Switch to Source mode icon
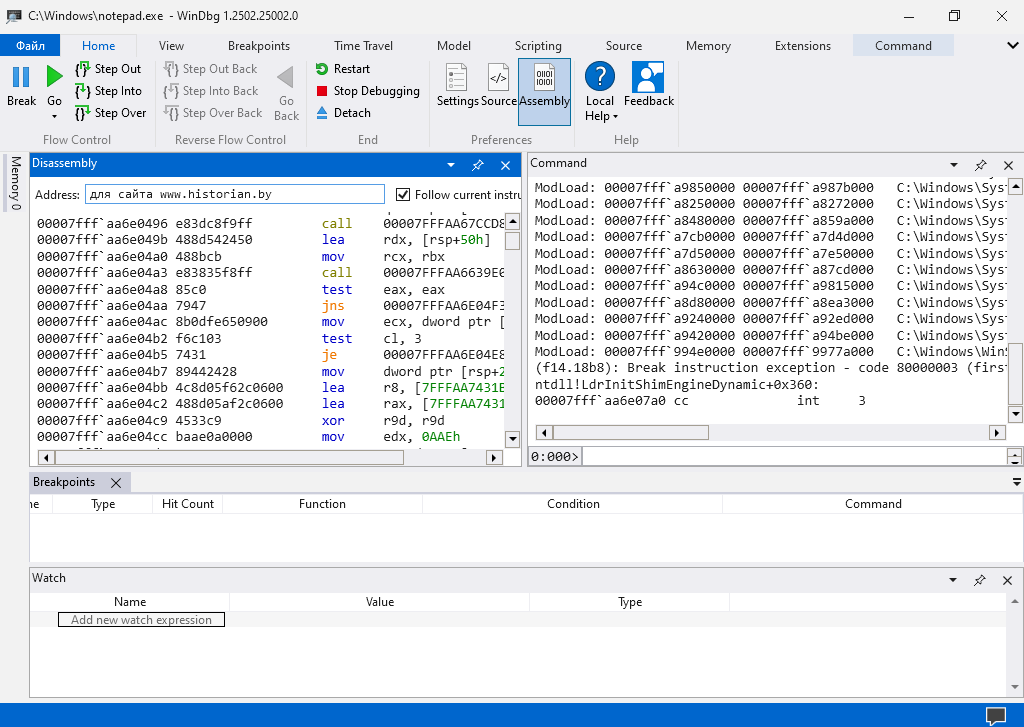The image size is (1024, 727). point(498,78)
